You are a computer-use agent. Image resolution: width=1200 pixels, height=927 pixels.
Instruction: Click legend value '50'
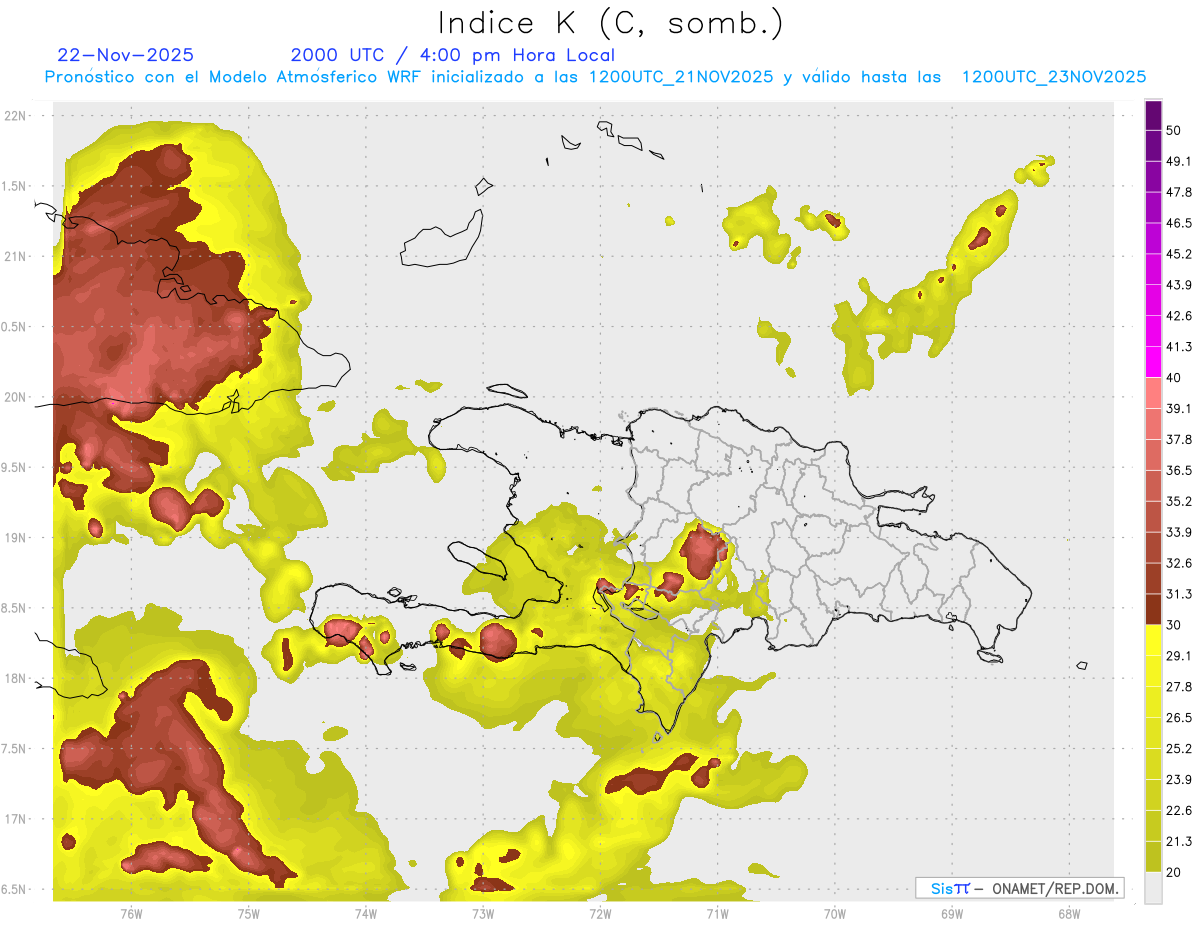pyautogui.click(x=1174, y=131)
